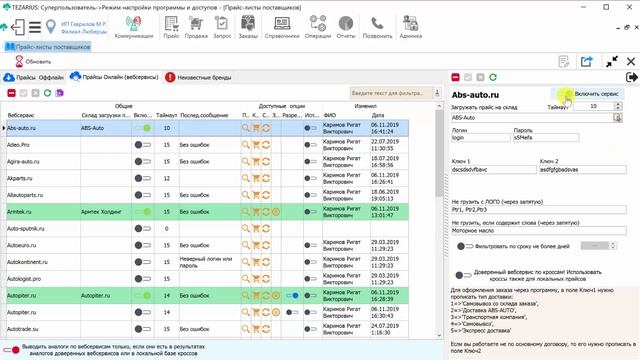Click the Включить сервис button

pos(588,94)
